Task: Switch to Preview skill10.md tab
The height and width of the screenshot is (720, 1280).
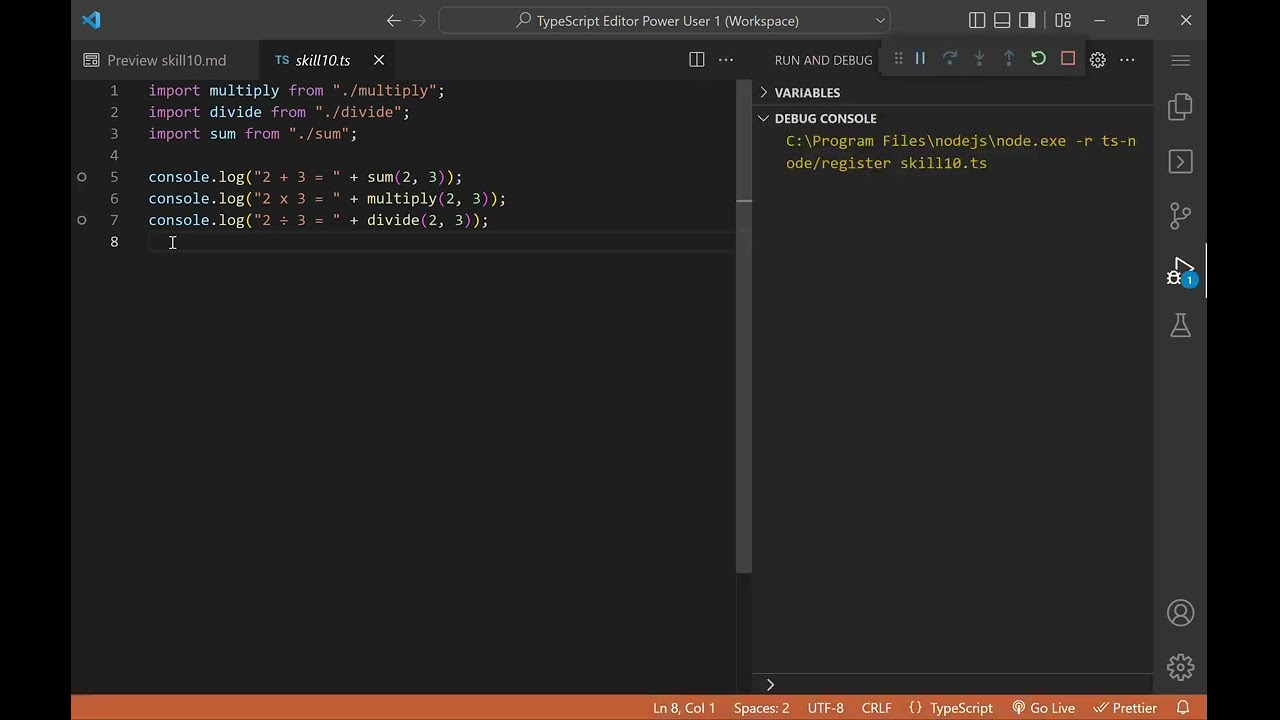Action: coord(166,60)
